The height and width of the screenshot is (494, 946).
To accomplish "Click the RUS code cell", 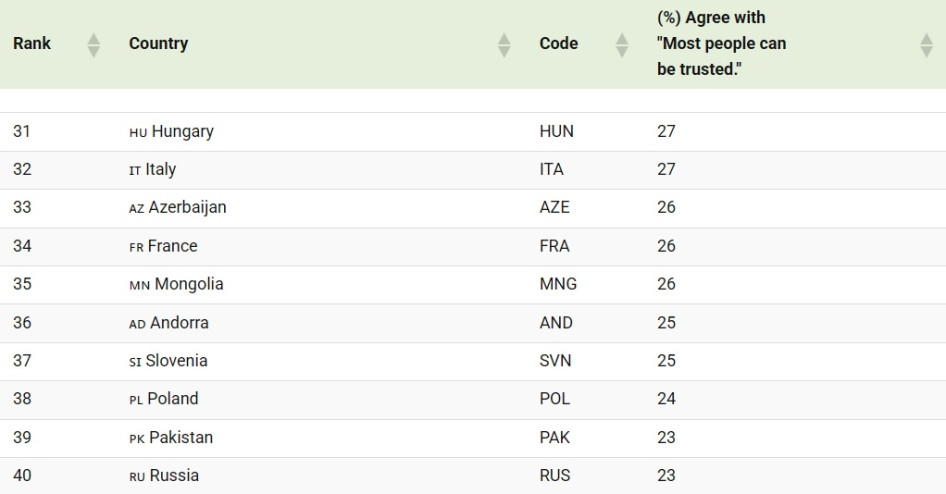I will click(x=555, y=476).
